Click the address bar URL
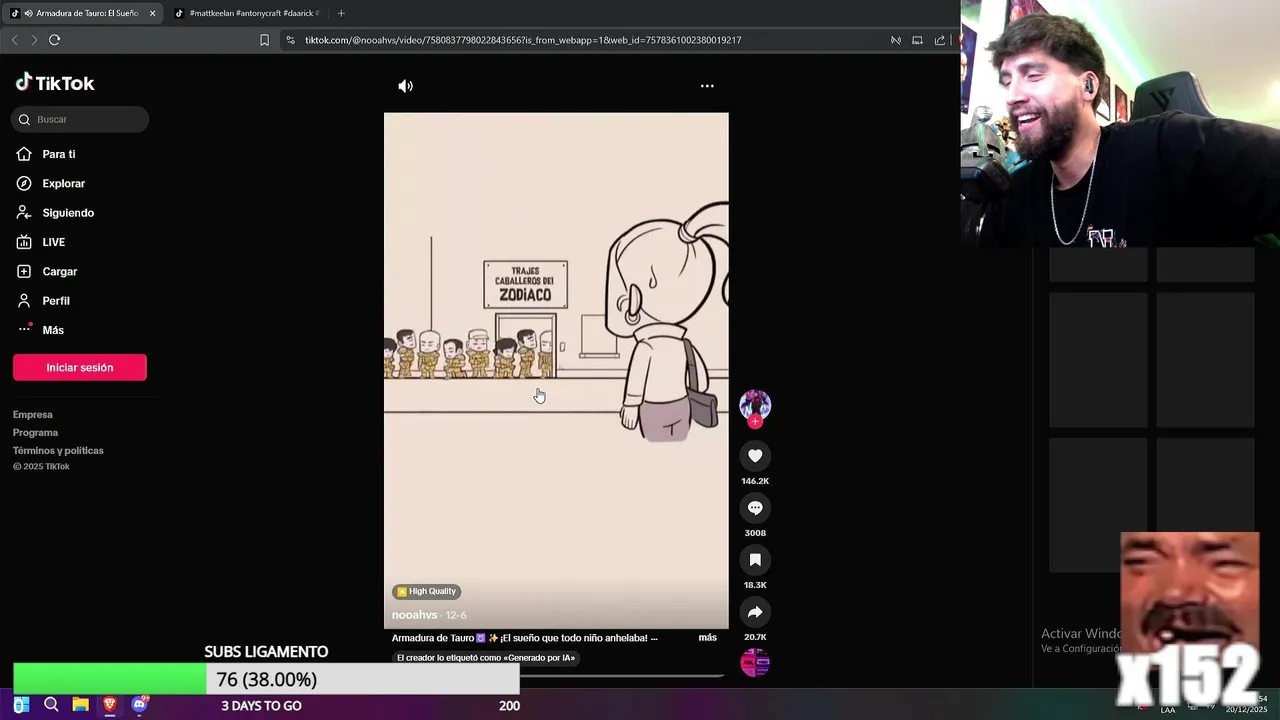The image size is (1280, 720). point(523,40)
